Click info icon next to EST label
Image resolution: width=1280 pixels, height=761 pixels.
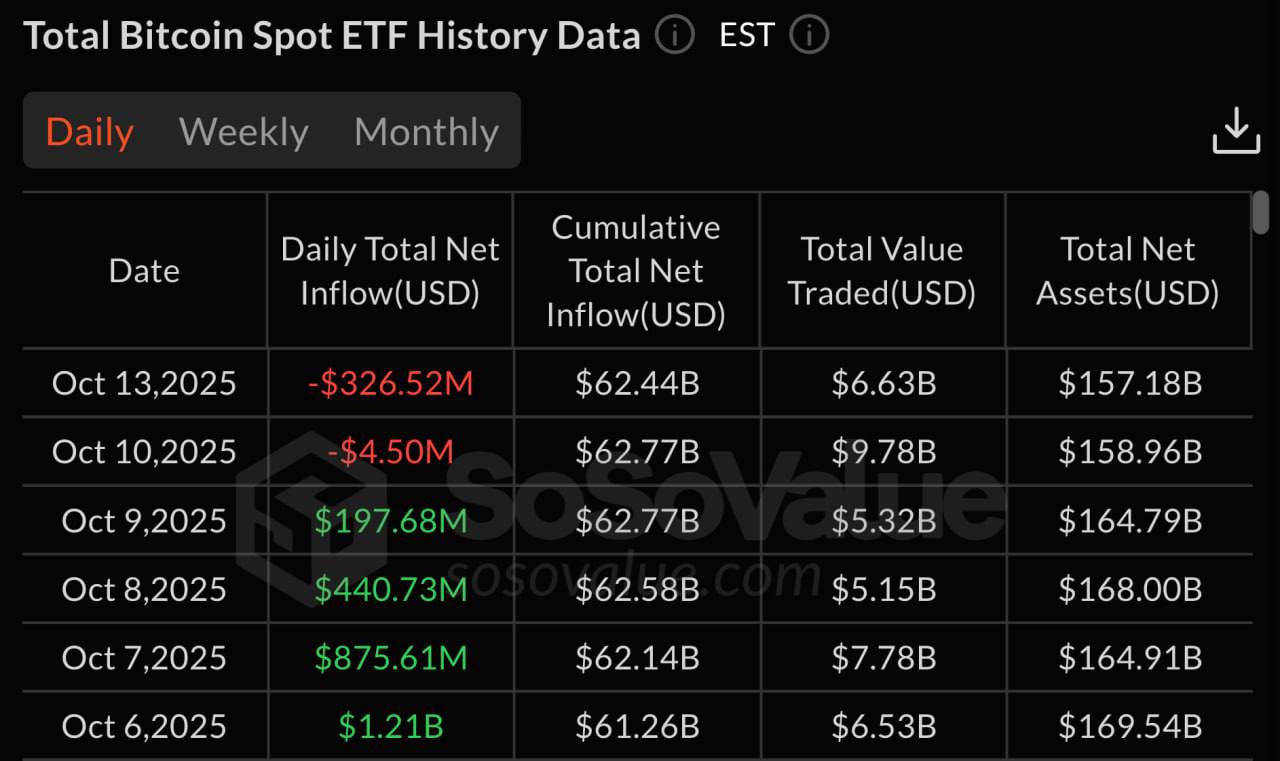808,36
